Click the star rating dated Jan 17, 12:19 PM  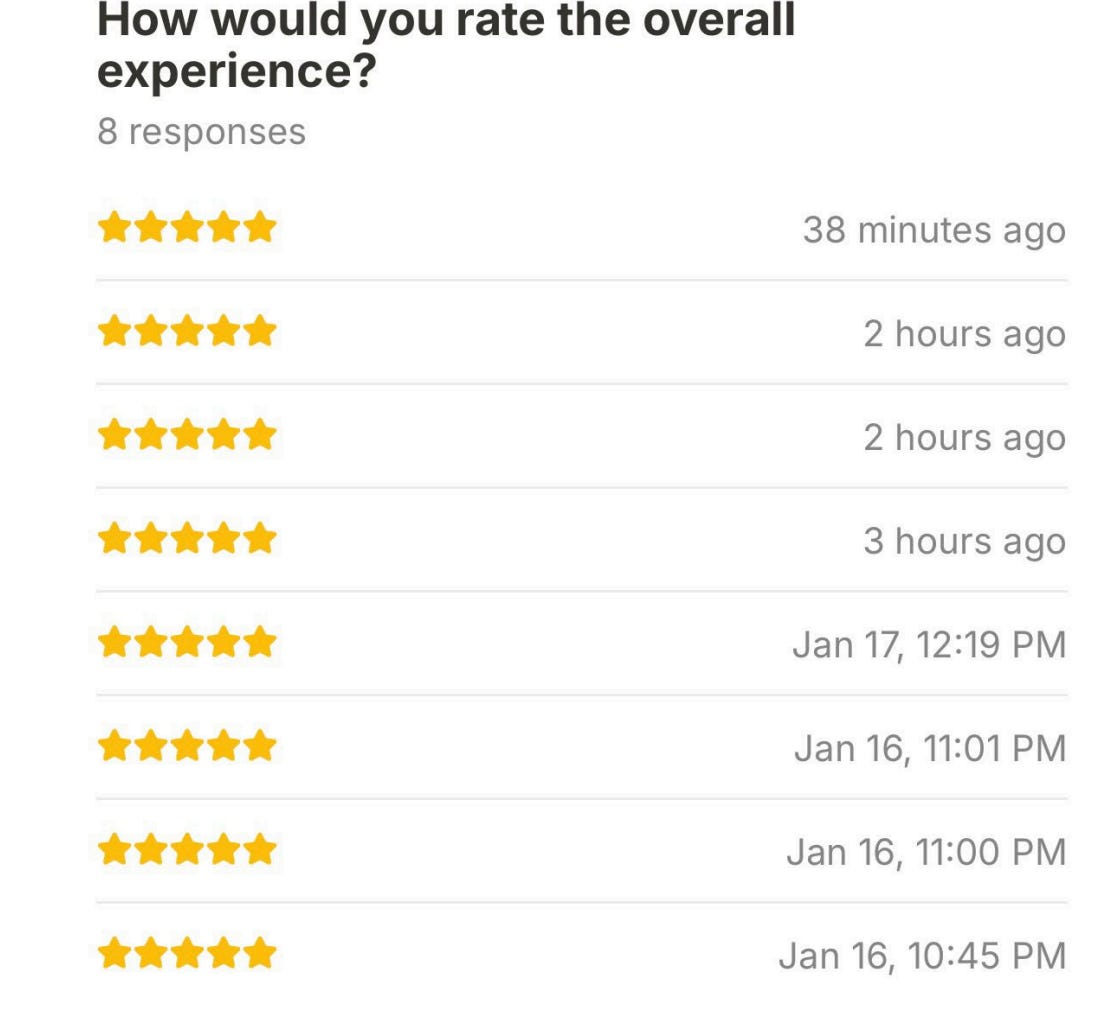tap(187, 642)
